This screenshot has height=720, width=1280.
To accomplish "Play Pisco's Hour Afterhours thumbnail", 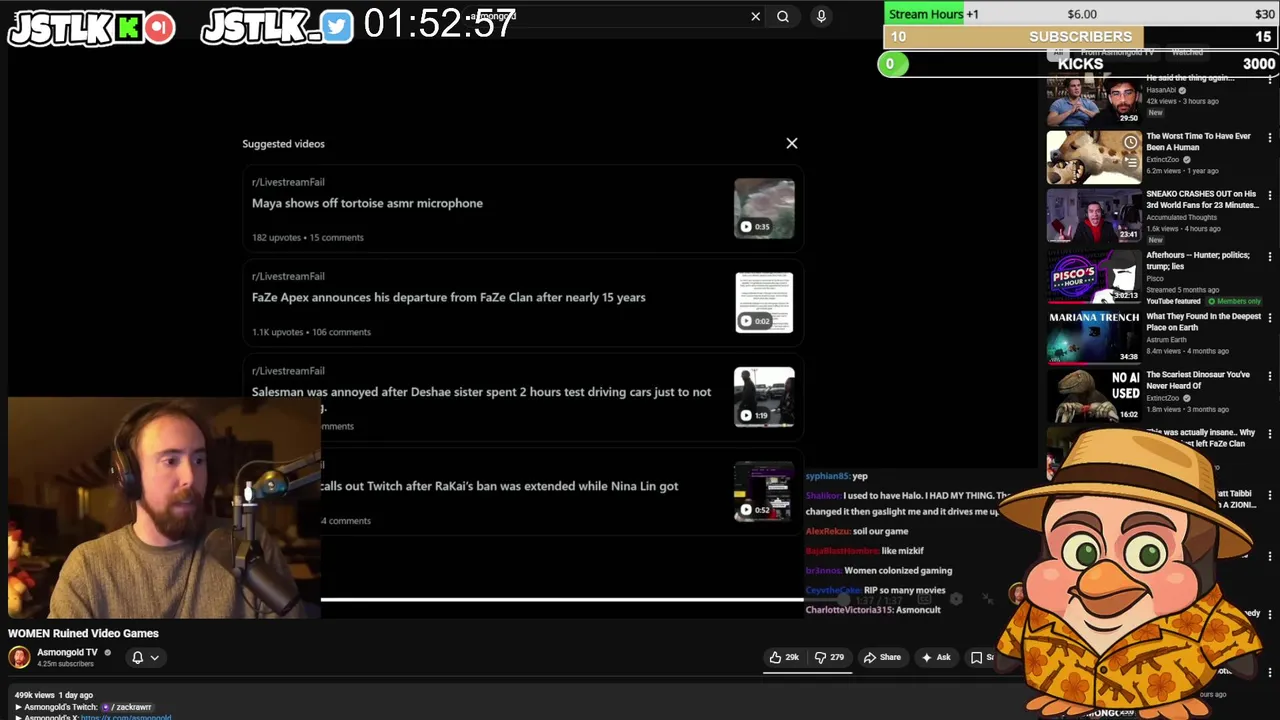I will tap(1094, 276).
